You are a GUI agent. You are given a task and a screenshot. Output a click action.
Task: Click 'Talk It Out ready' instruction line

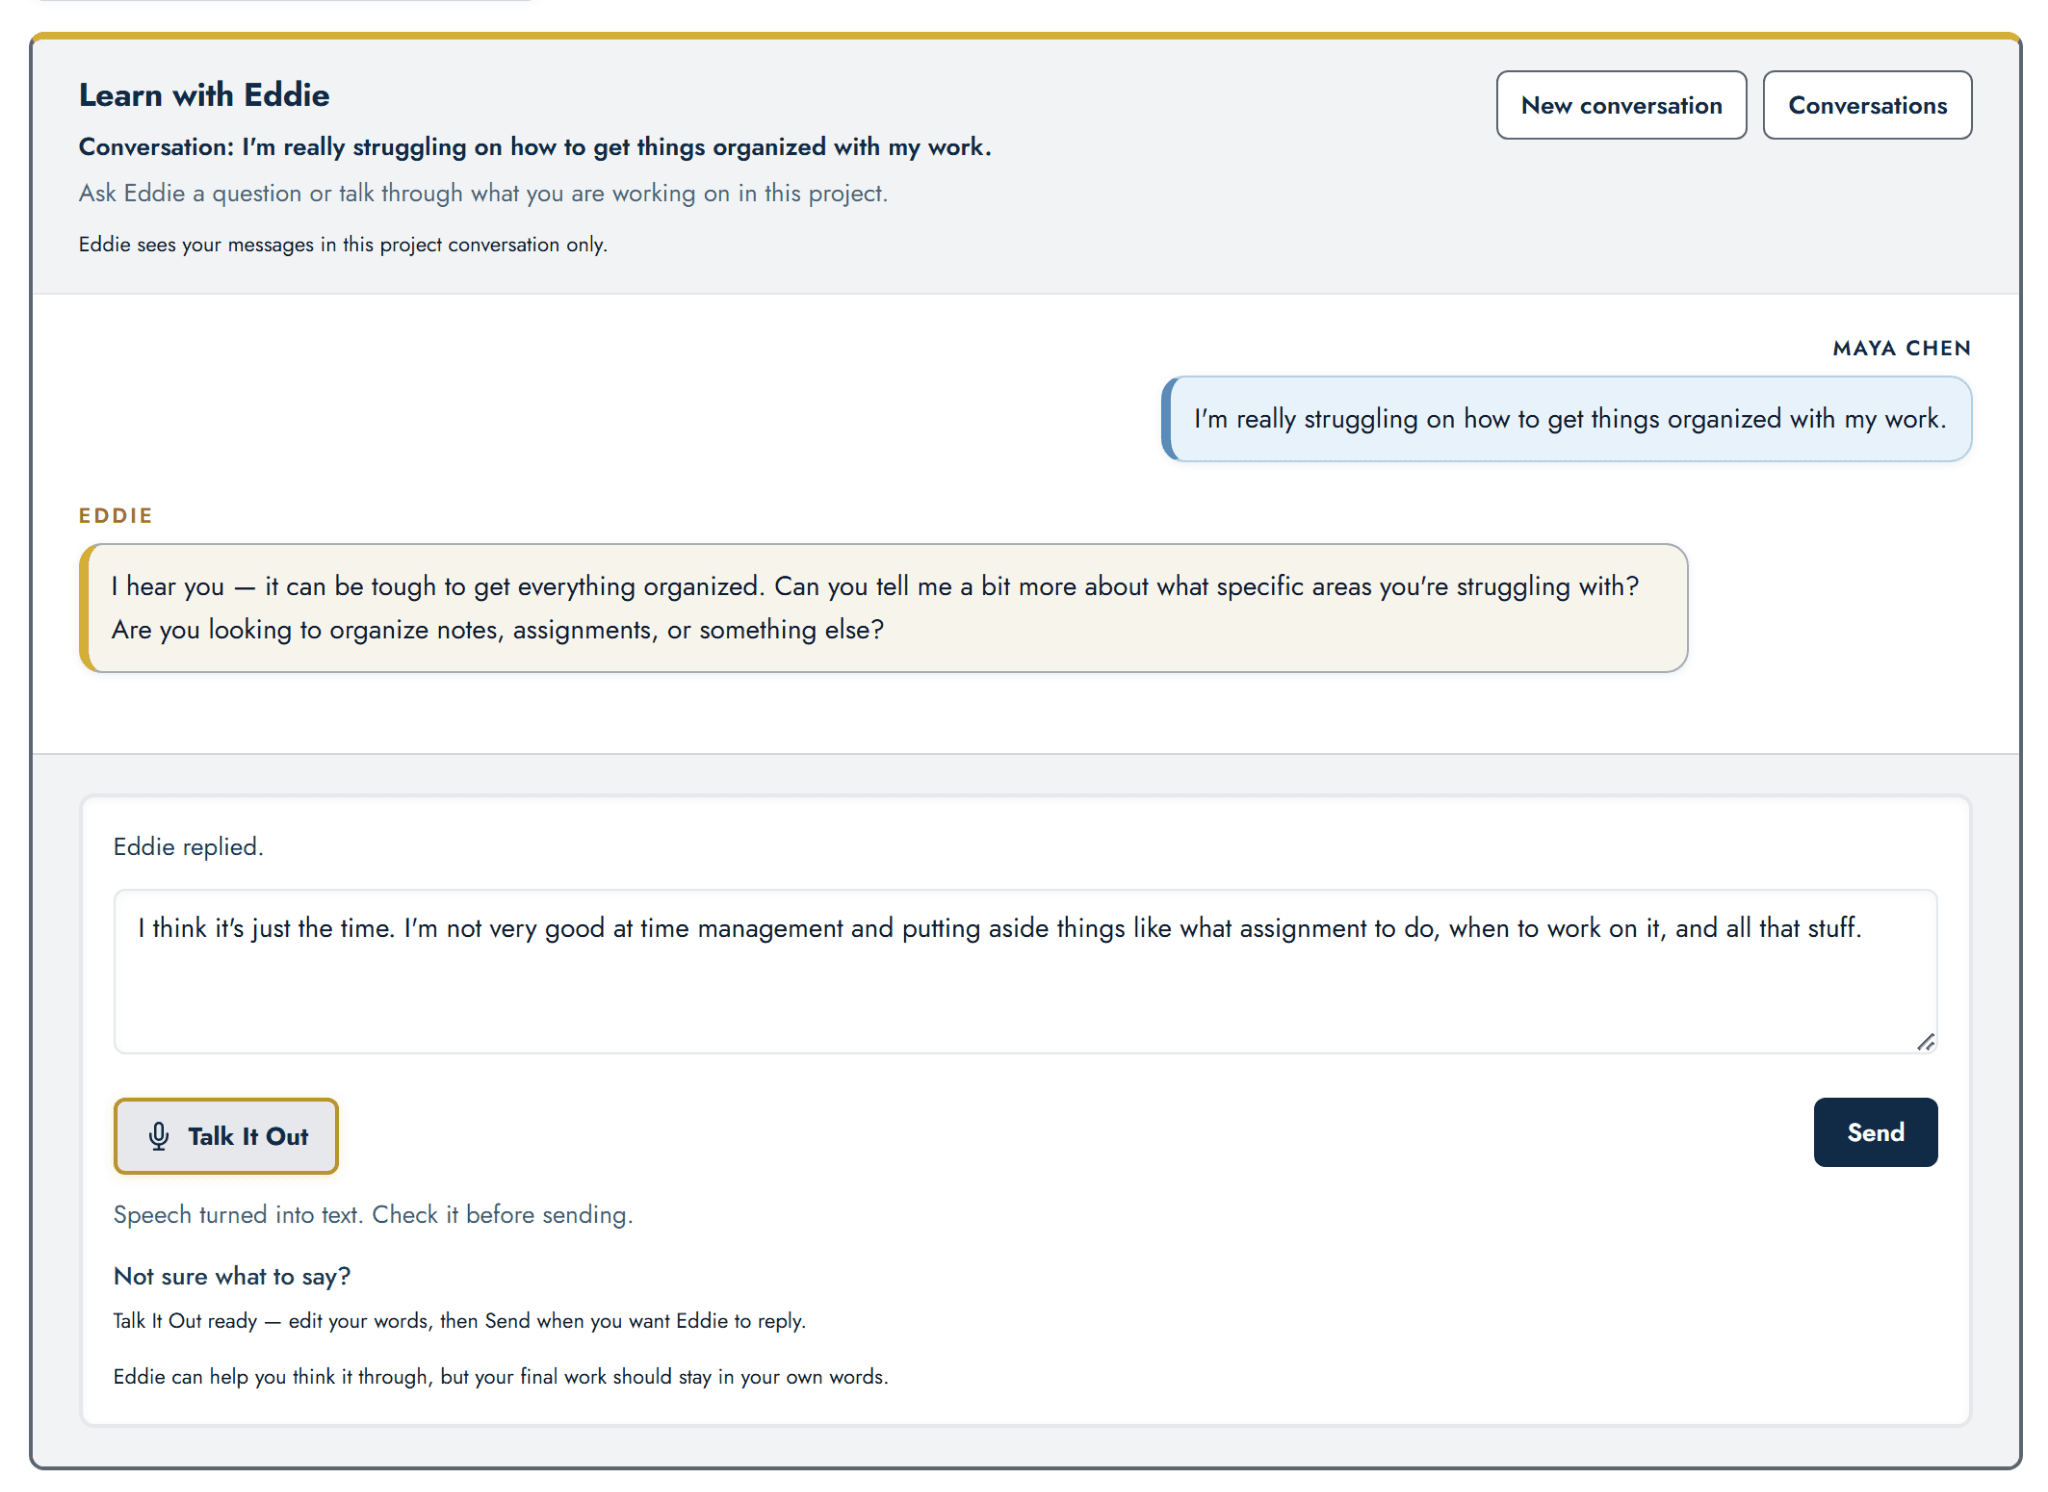[x=459, y=1321]
